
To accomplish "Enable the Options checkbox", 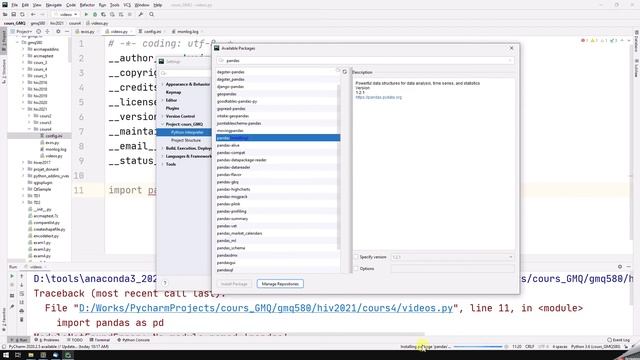I will pos(356,269).
